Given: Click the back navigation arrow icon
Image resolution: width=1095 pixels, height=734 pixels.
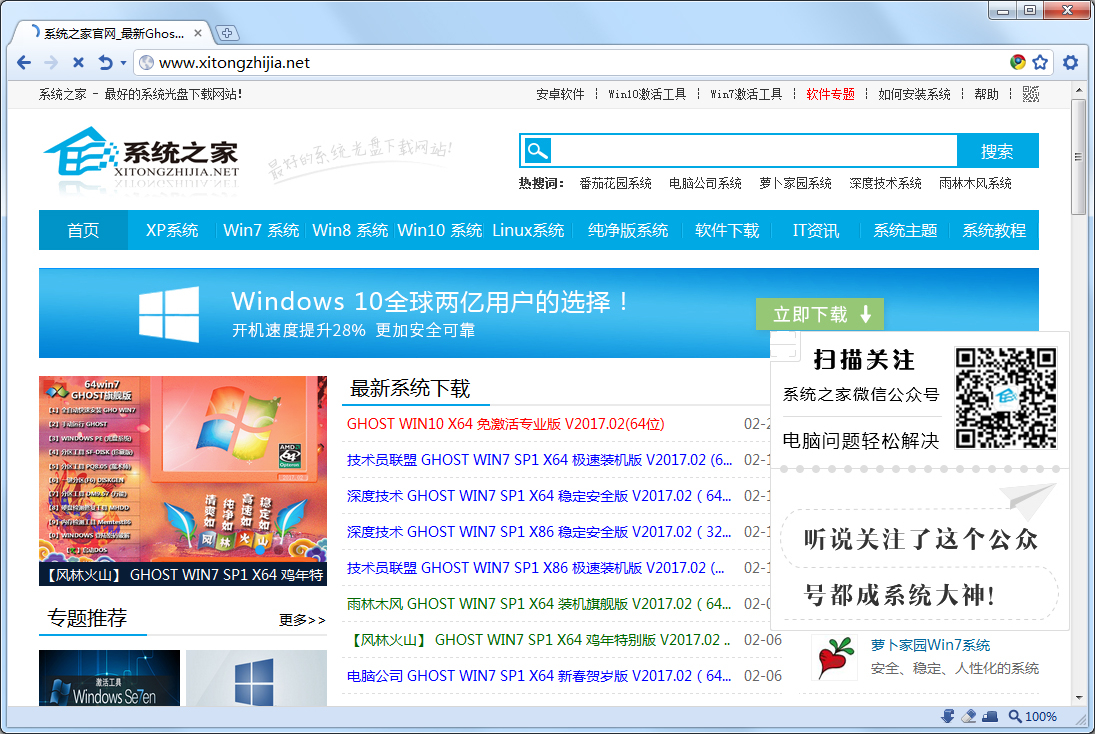Looking at the screenshot, I should [23, 62].
